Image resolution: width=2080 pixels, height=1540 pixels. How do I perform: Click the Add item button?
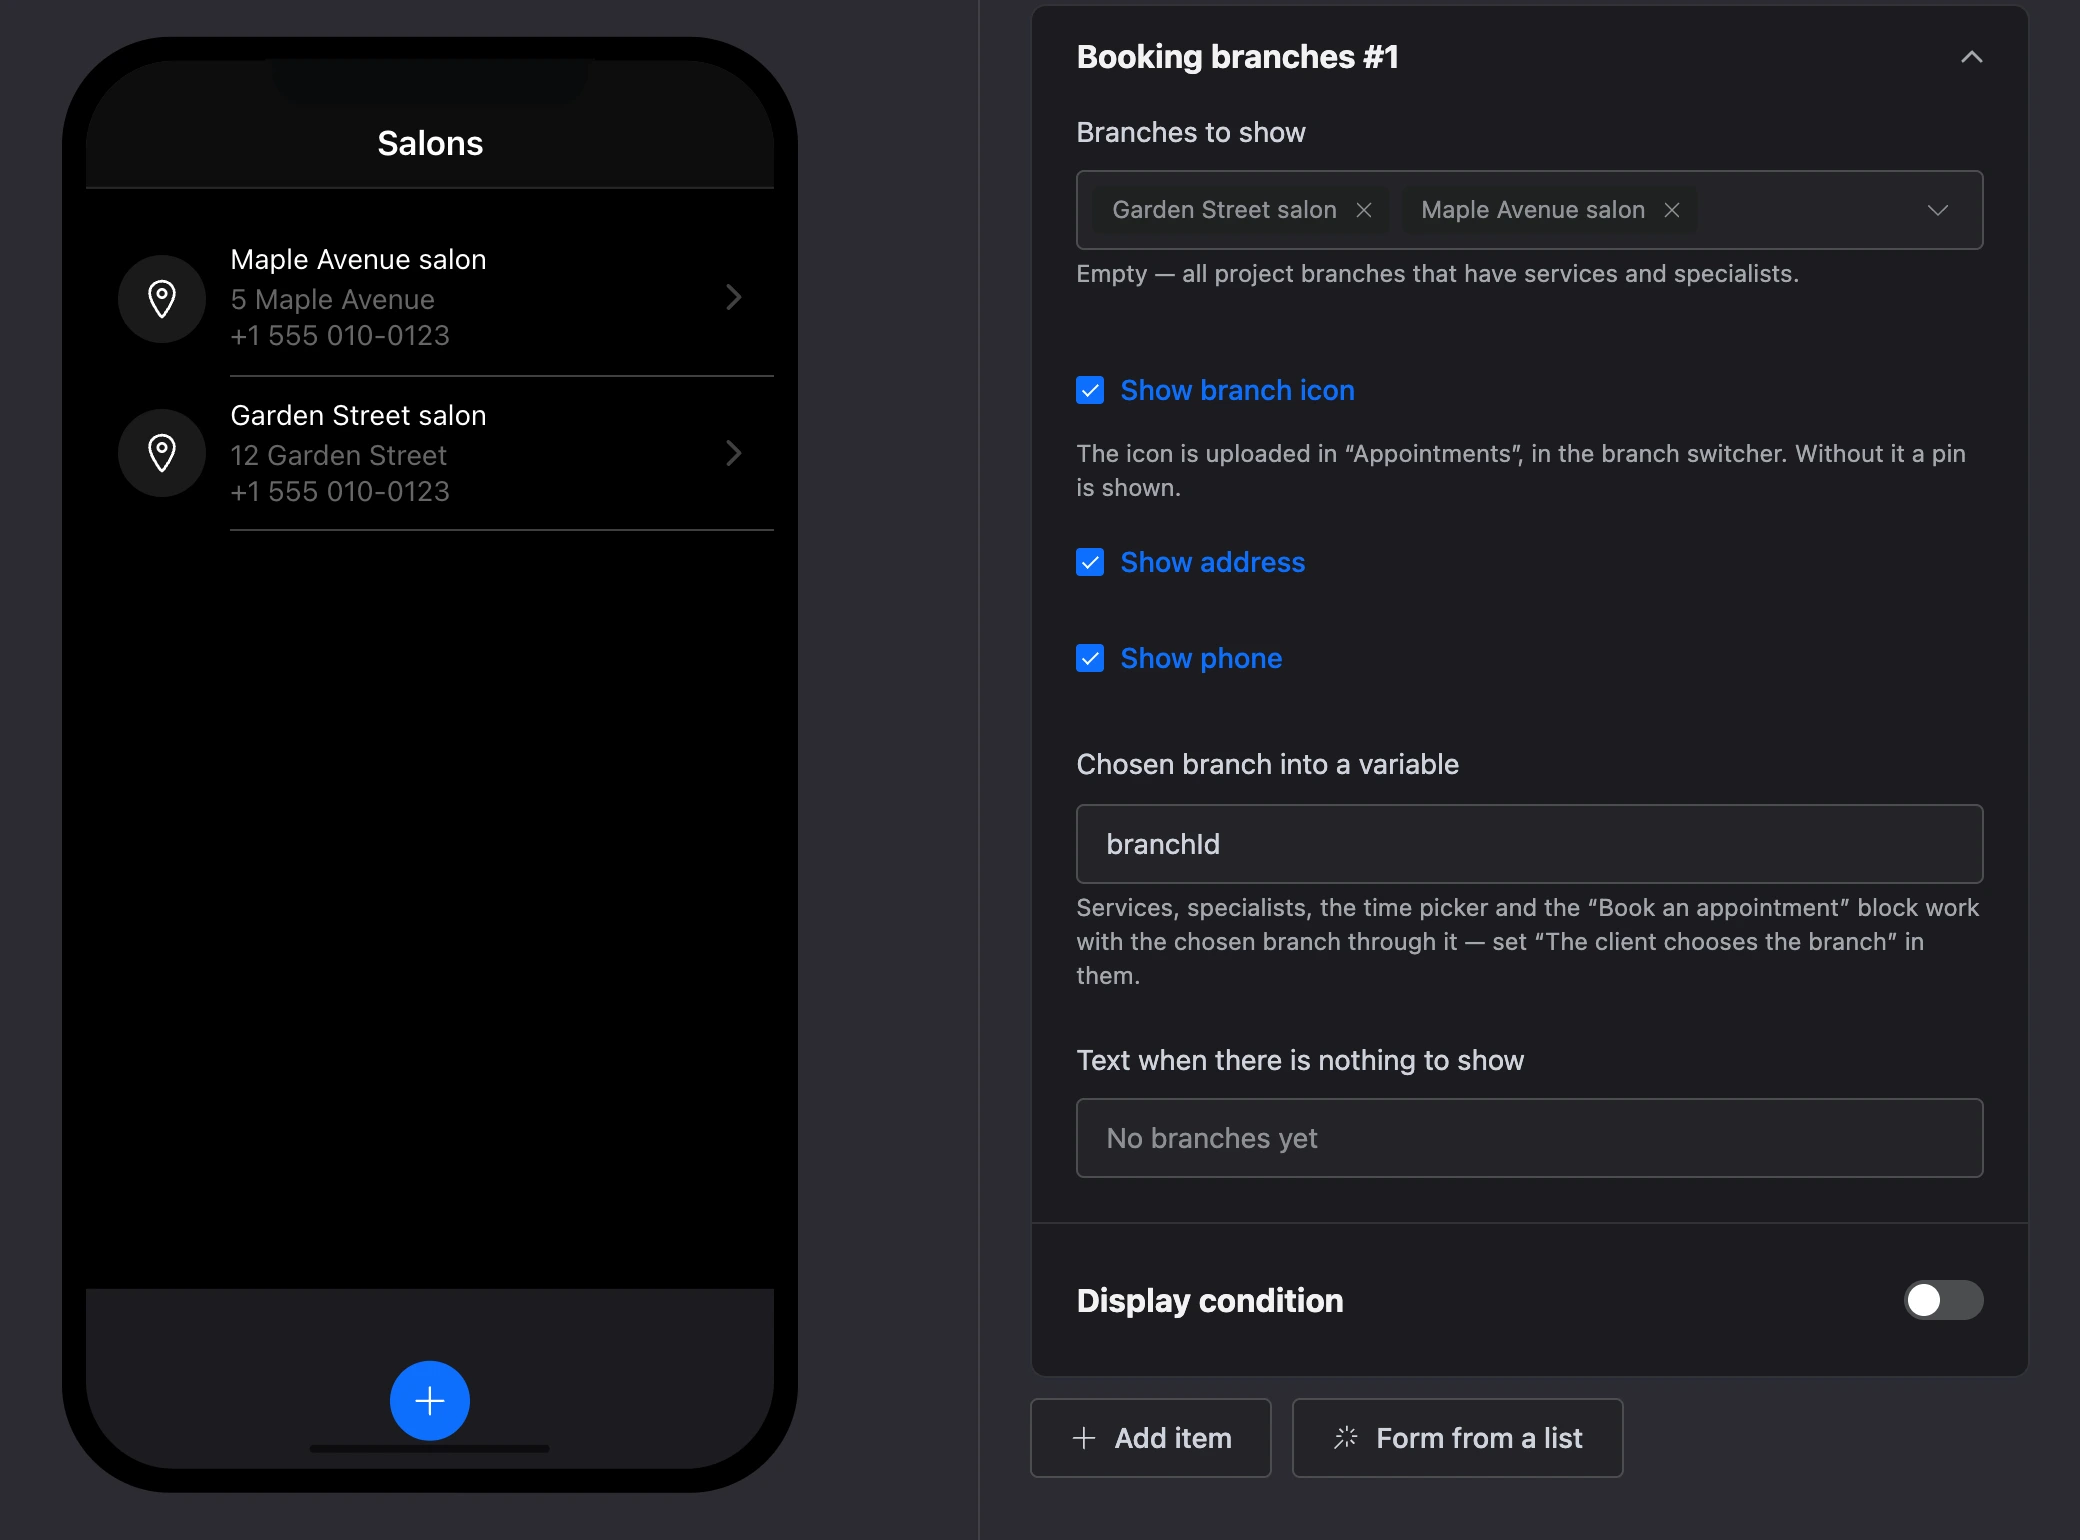pos(1151,1438)
